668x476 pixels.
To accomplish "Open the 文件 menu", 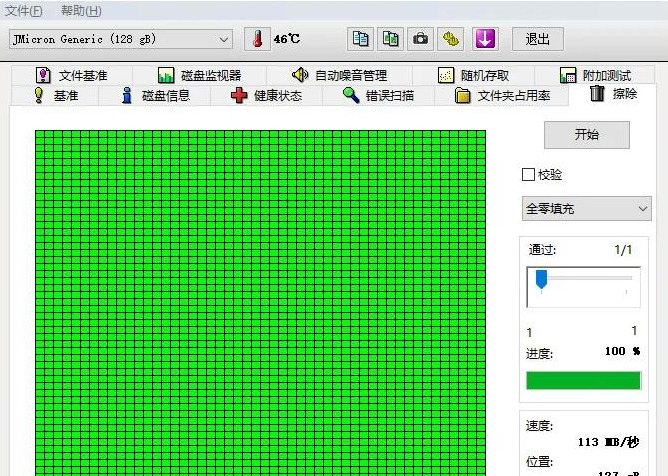I will (x=23, y=11).
